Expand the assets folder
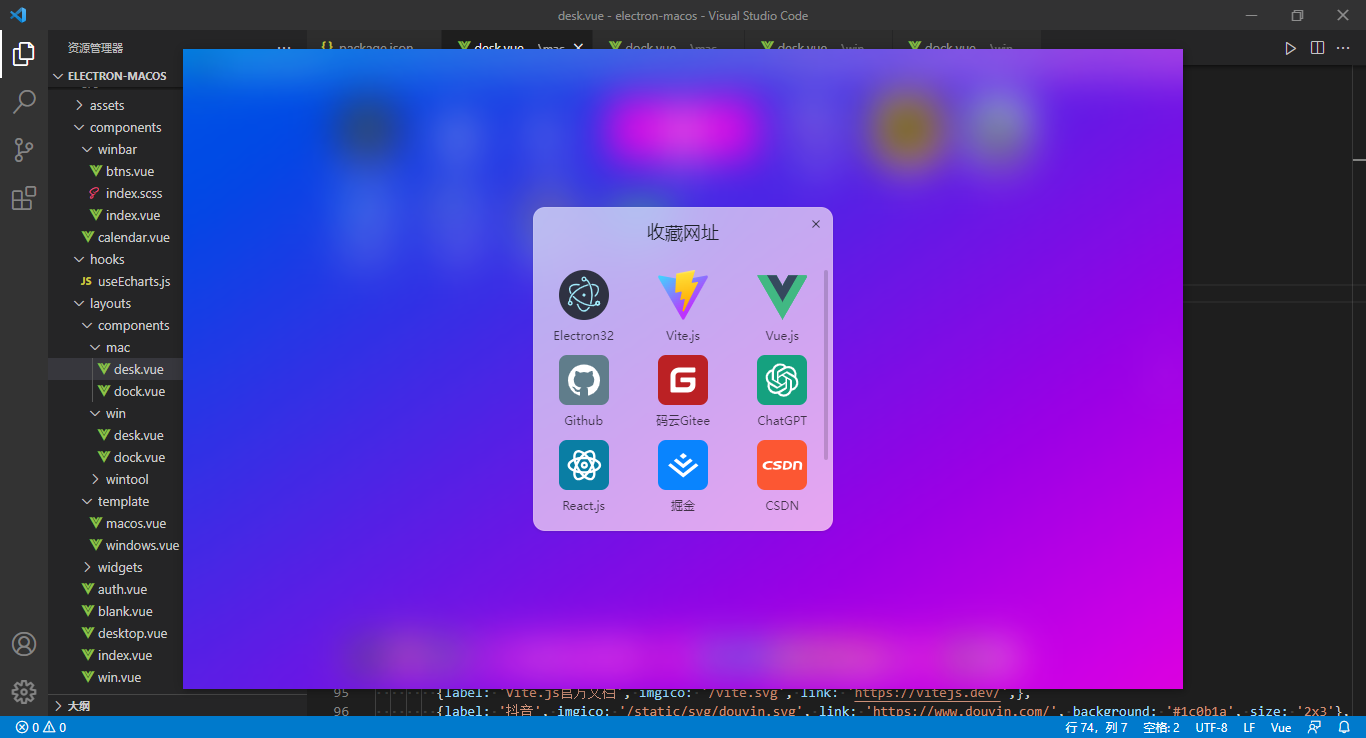Screen dimensions: 1366x738 pyautogui.click(x=106, y=105)
